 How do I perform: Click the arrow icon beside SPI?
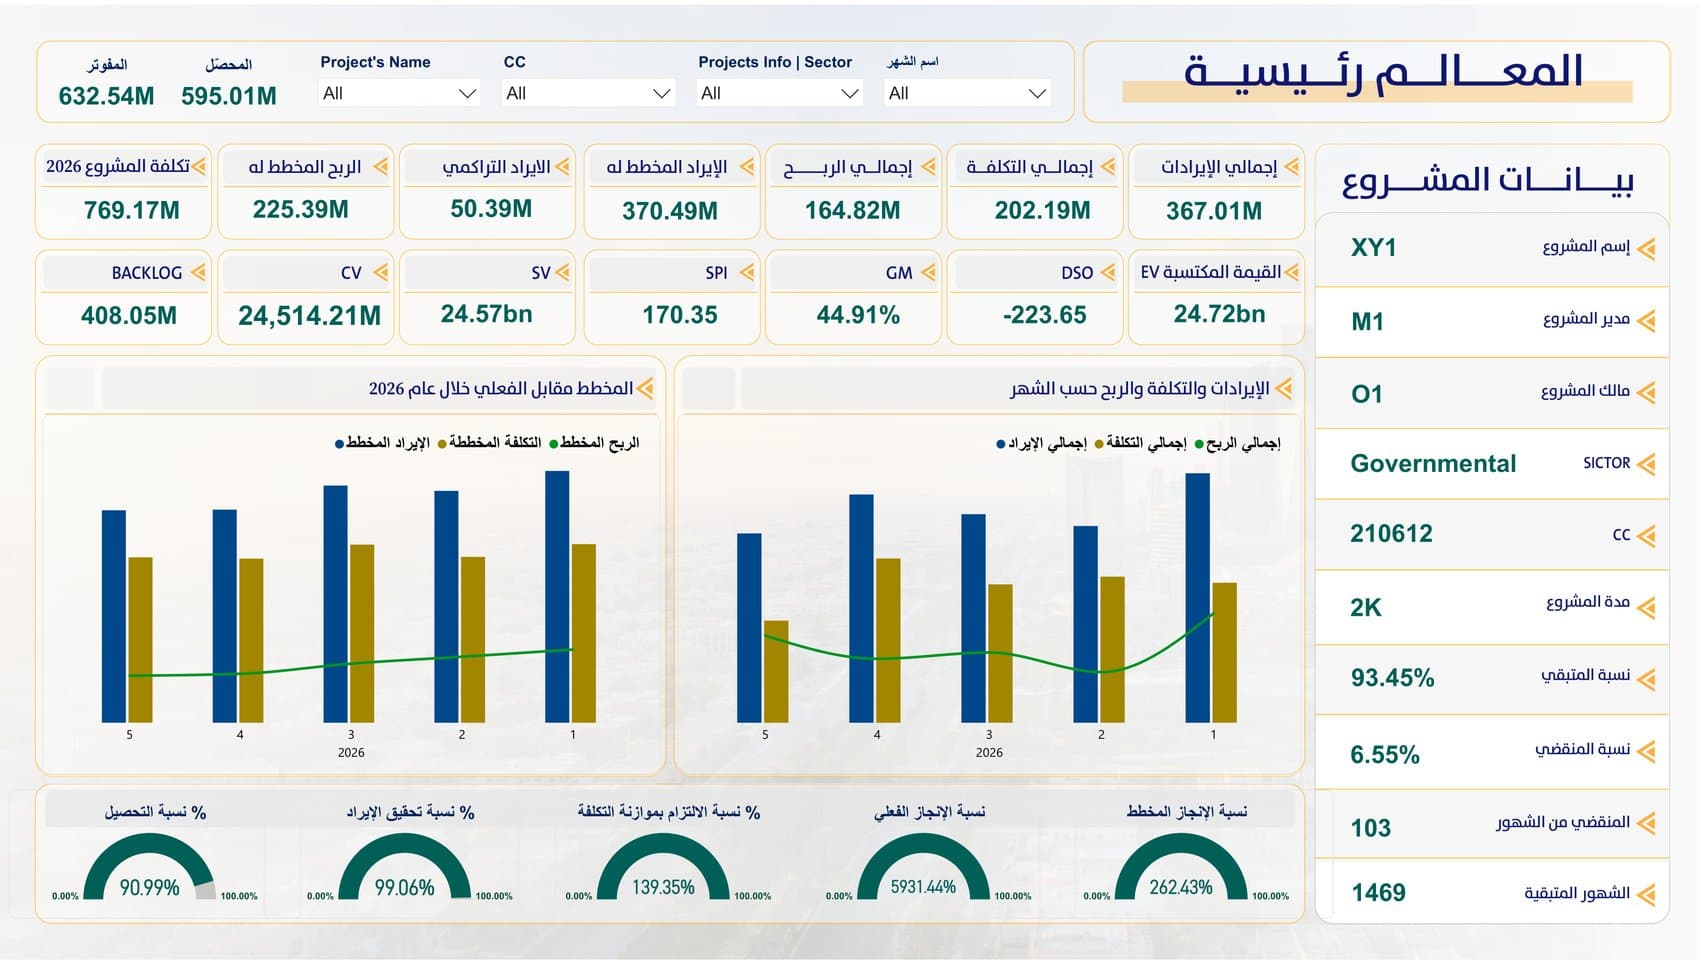pyautogui.click(x=747, y=272)
